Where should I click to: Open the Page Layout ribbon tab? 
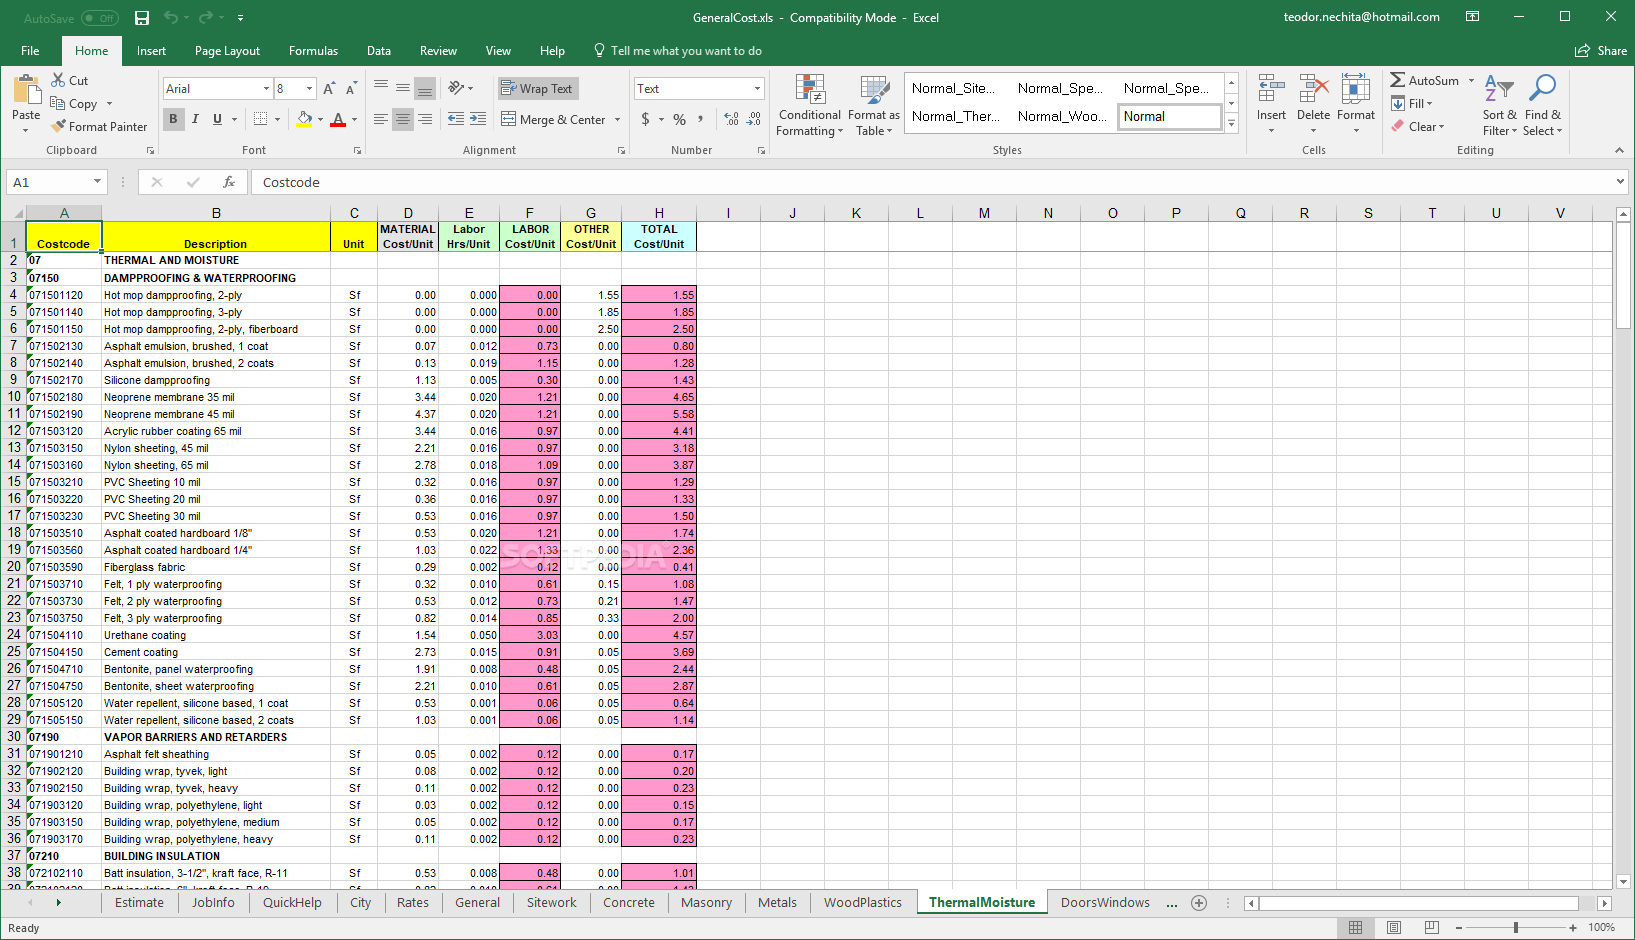(x=227, y=51)
